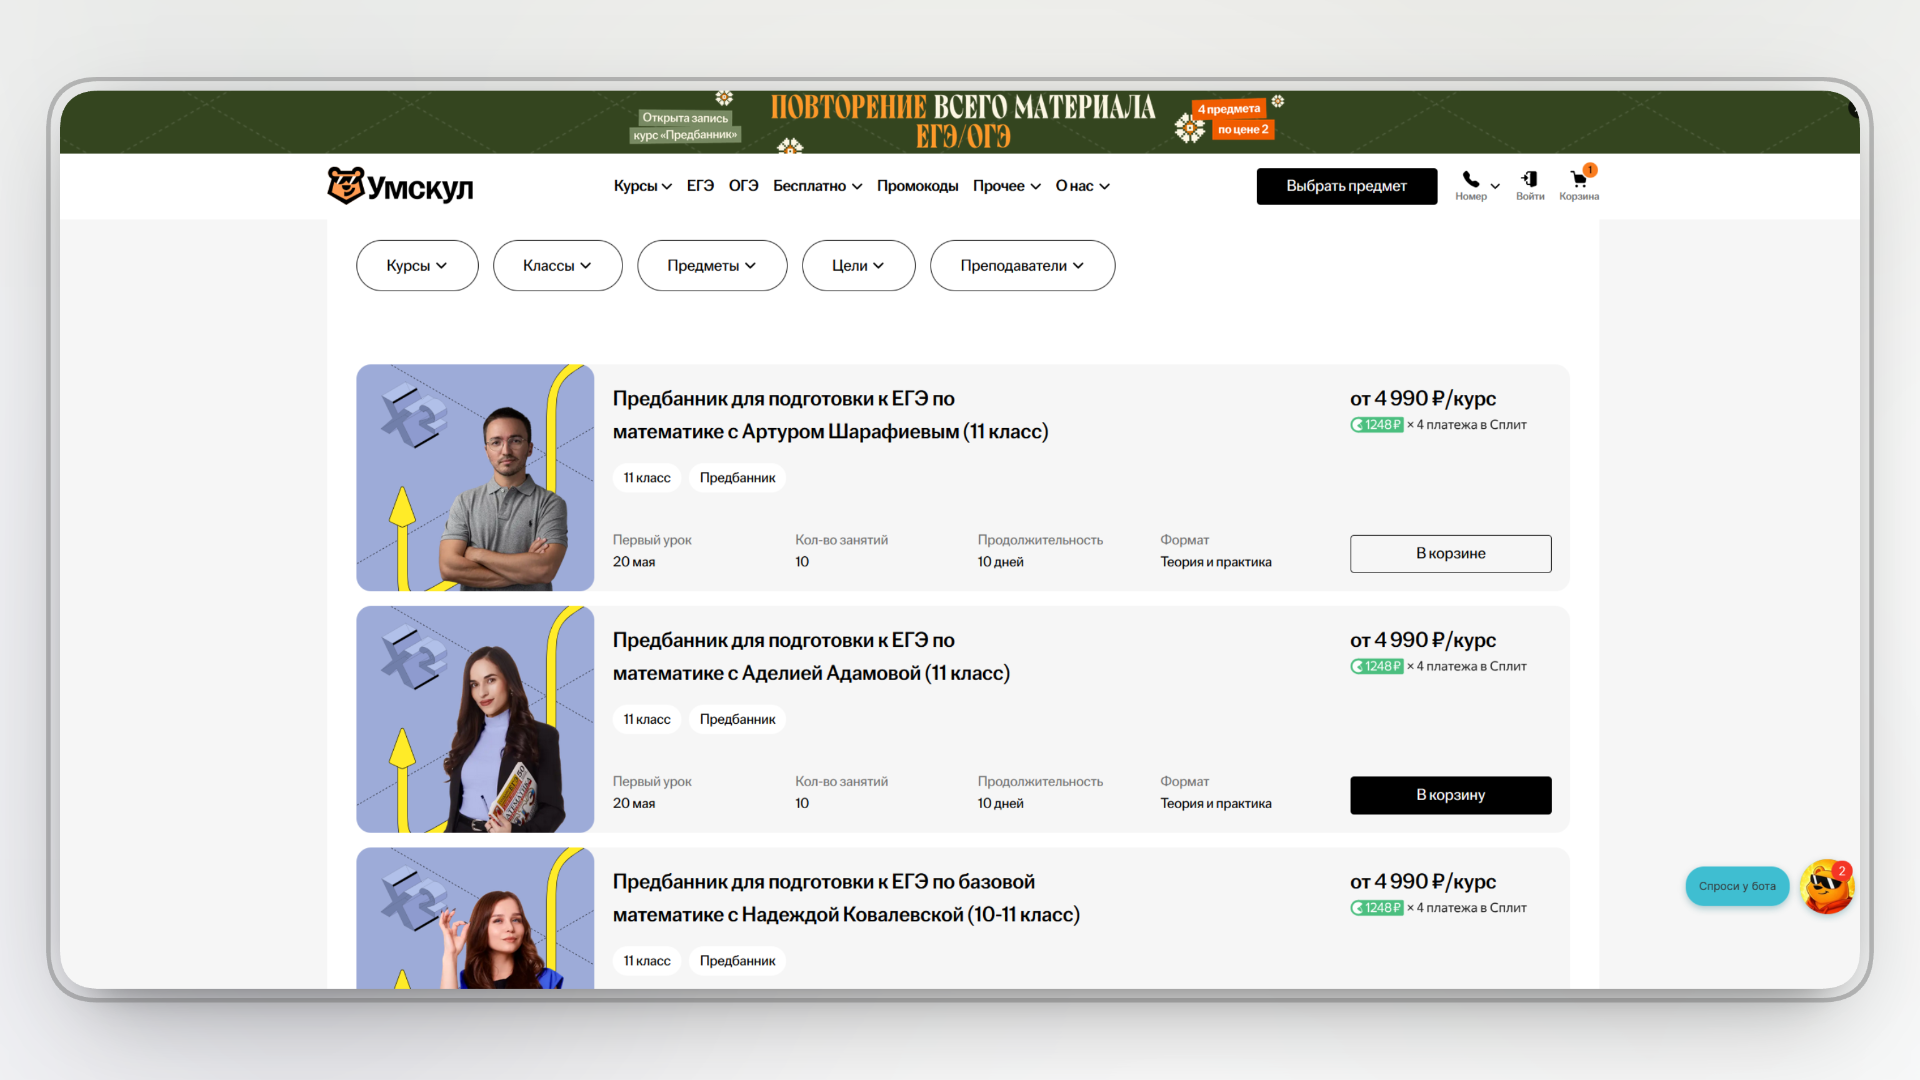The image size is (1920, 1080).
Task: Expand the Прочее navigation dropdown
Action: 1007,186
